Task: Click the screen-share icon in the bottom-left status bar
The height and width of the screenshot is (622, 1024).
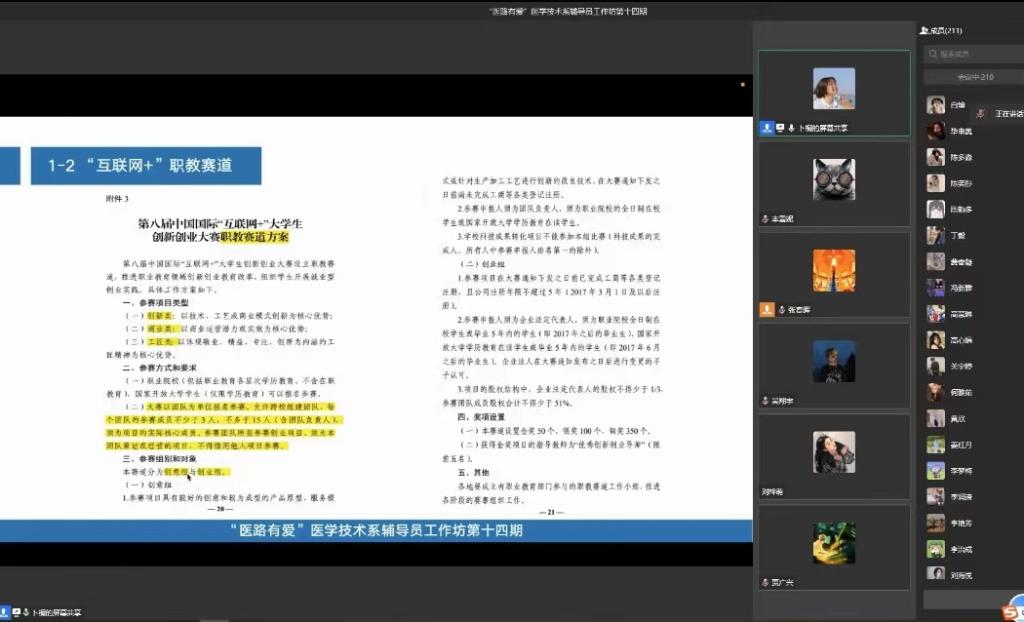Action: 16,612
